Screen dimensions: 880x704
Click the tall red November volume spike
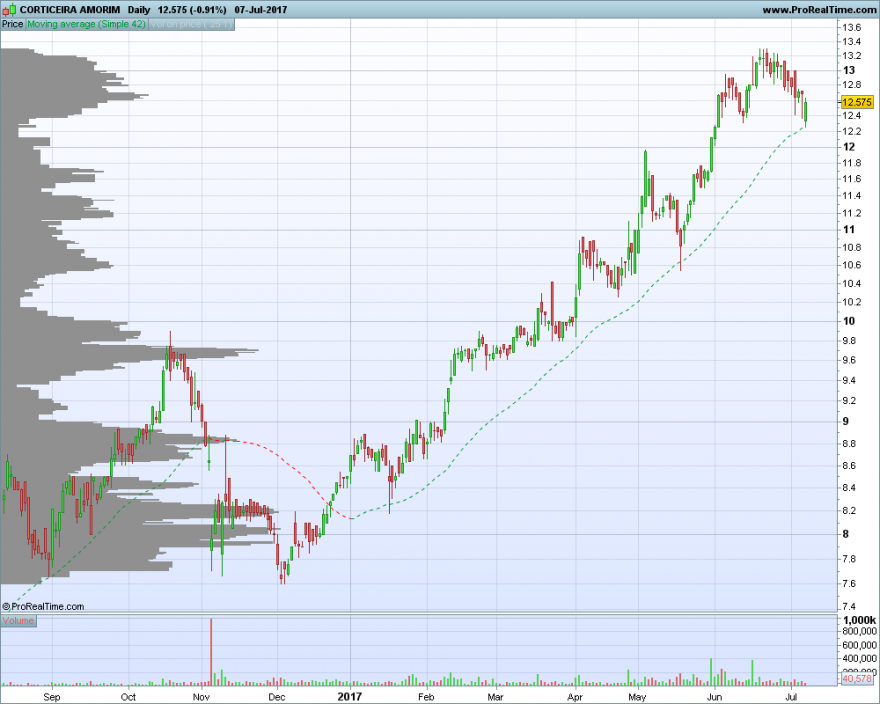pos(211,651)
